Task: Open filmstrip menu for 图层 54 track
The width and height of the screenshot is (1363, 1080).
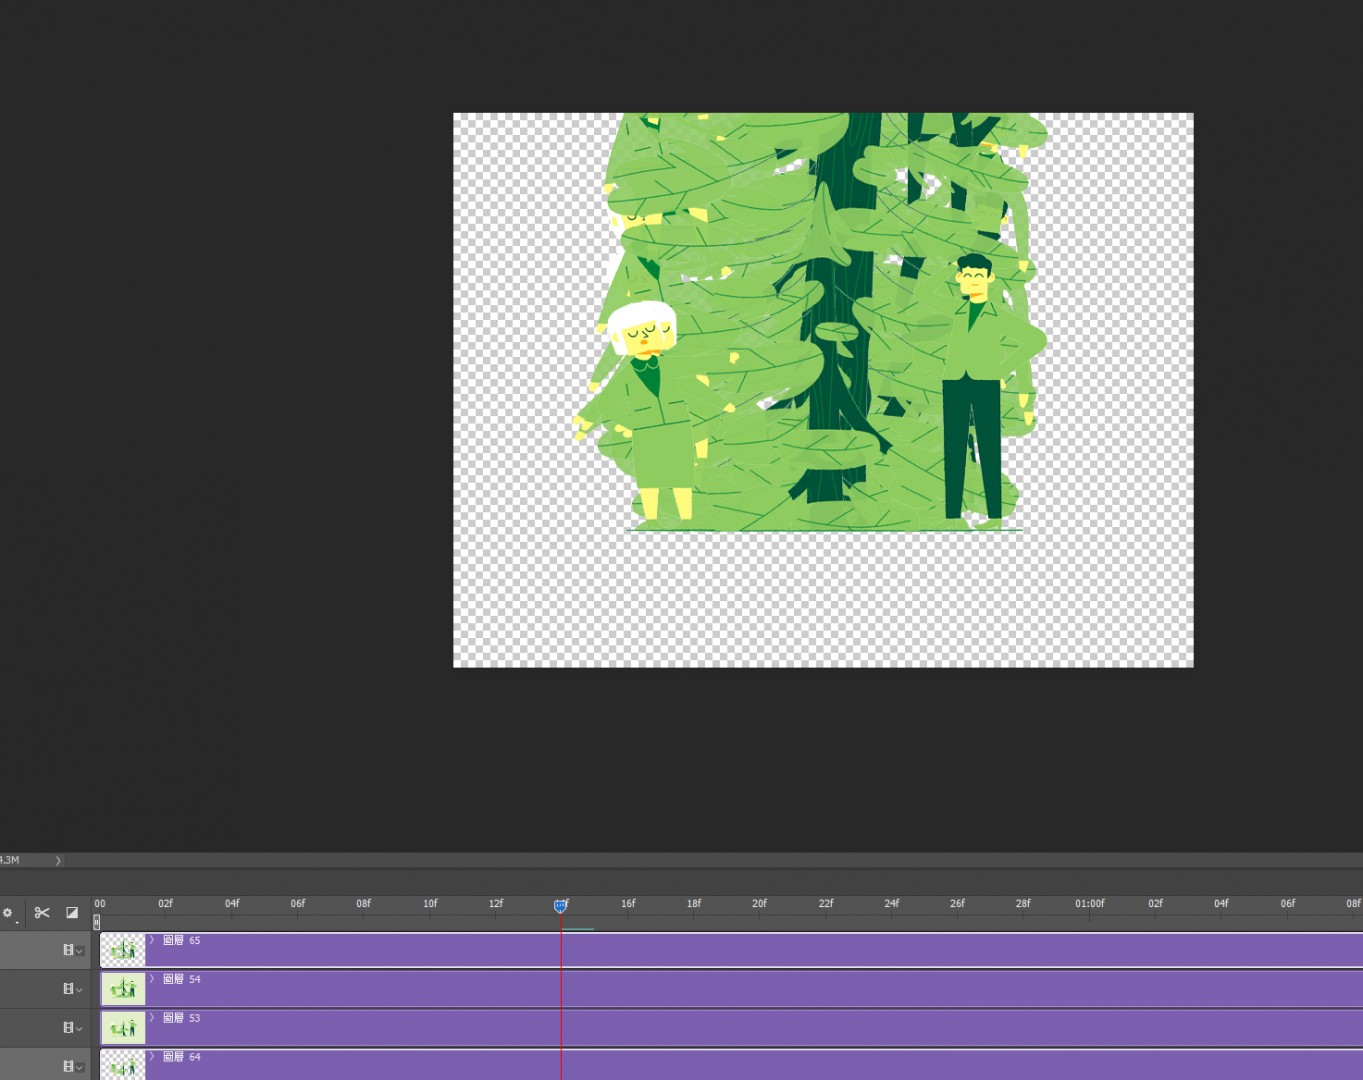Action: [72, 989]
